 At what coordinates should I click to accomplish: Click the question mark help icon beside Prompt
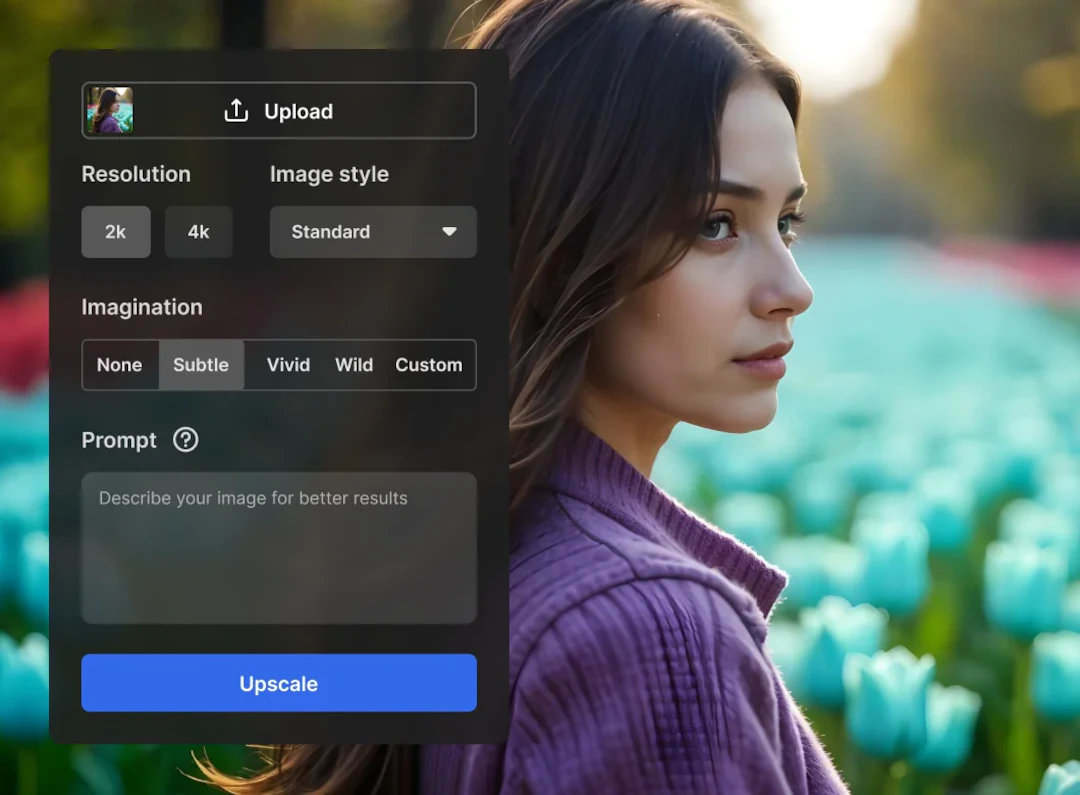[x=185, y=440]
